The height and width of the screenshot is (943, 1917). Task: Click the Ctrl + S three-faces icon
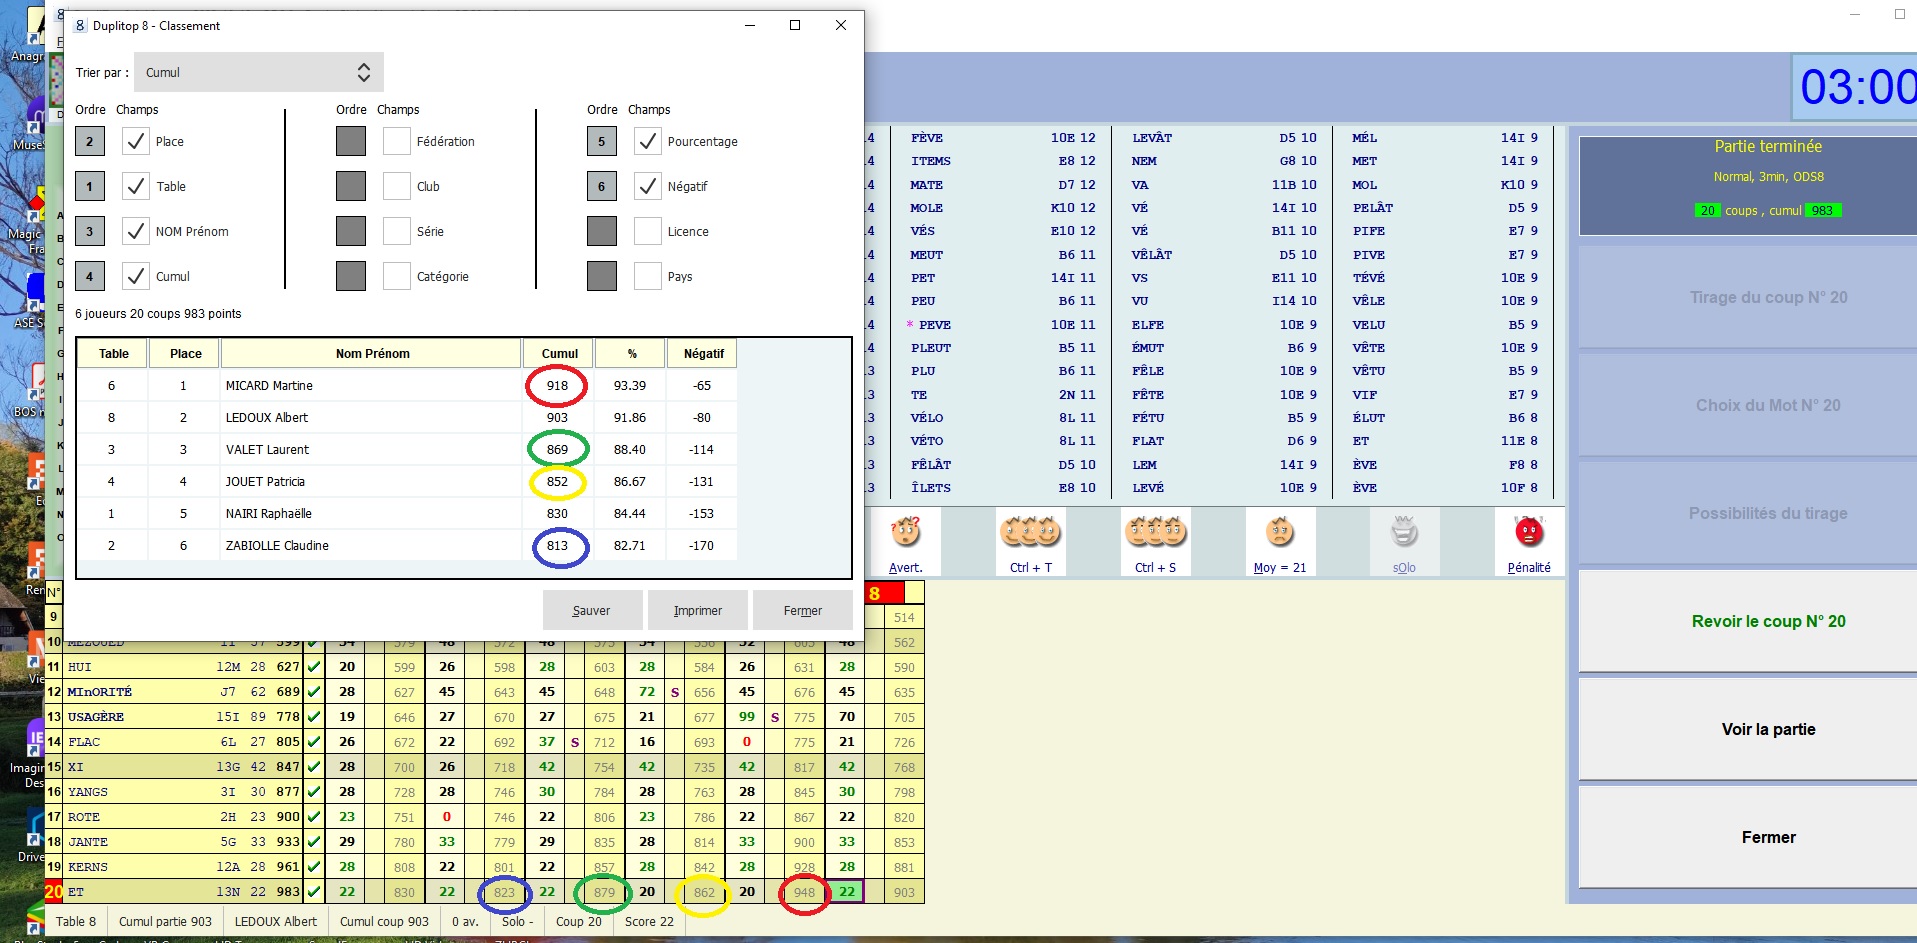[x=1155, y=533]
